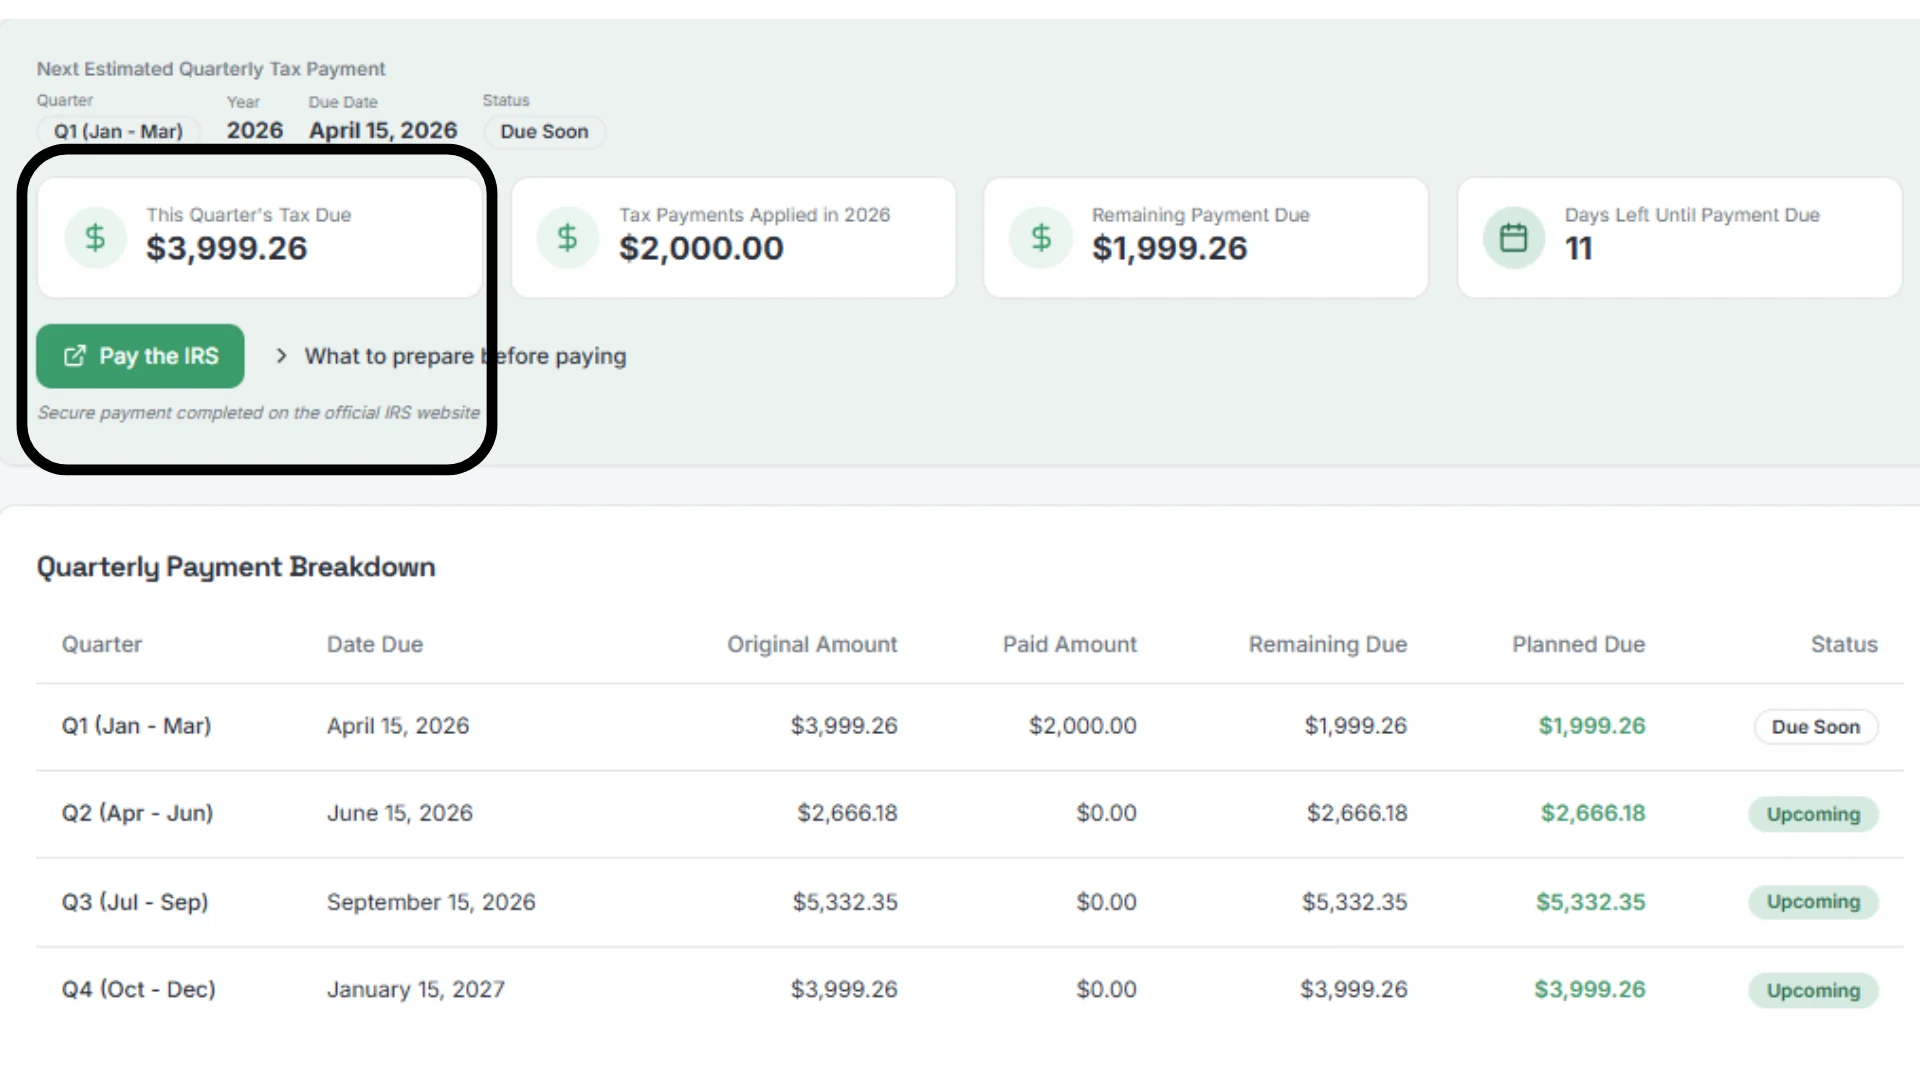Screen dimensions: 1920x1080
Task: Click paid amount $2,000.00 in Q1 row
Action: pyautogui.click(x=1083, y=726)
